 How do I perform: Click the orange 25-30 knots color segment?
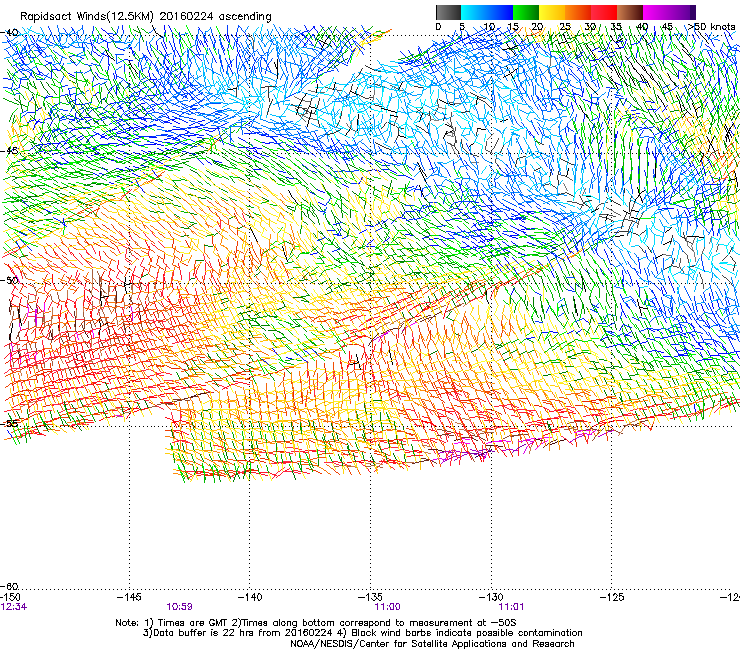click(x=578, y=12)
